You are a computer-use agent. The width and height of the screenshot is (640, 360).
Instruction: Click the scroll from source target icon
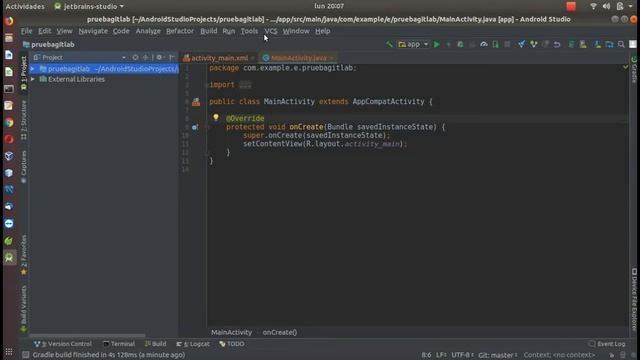pos(135,58)
